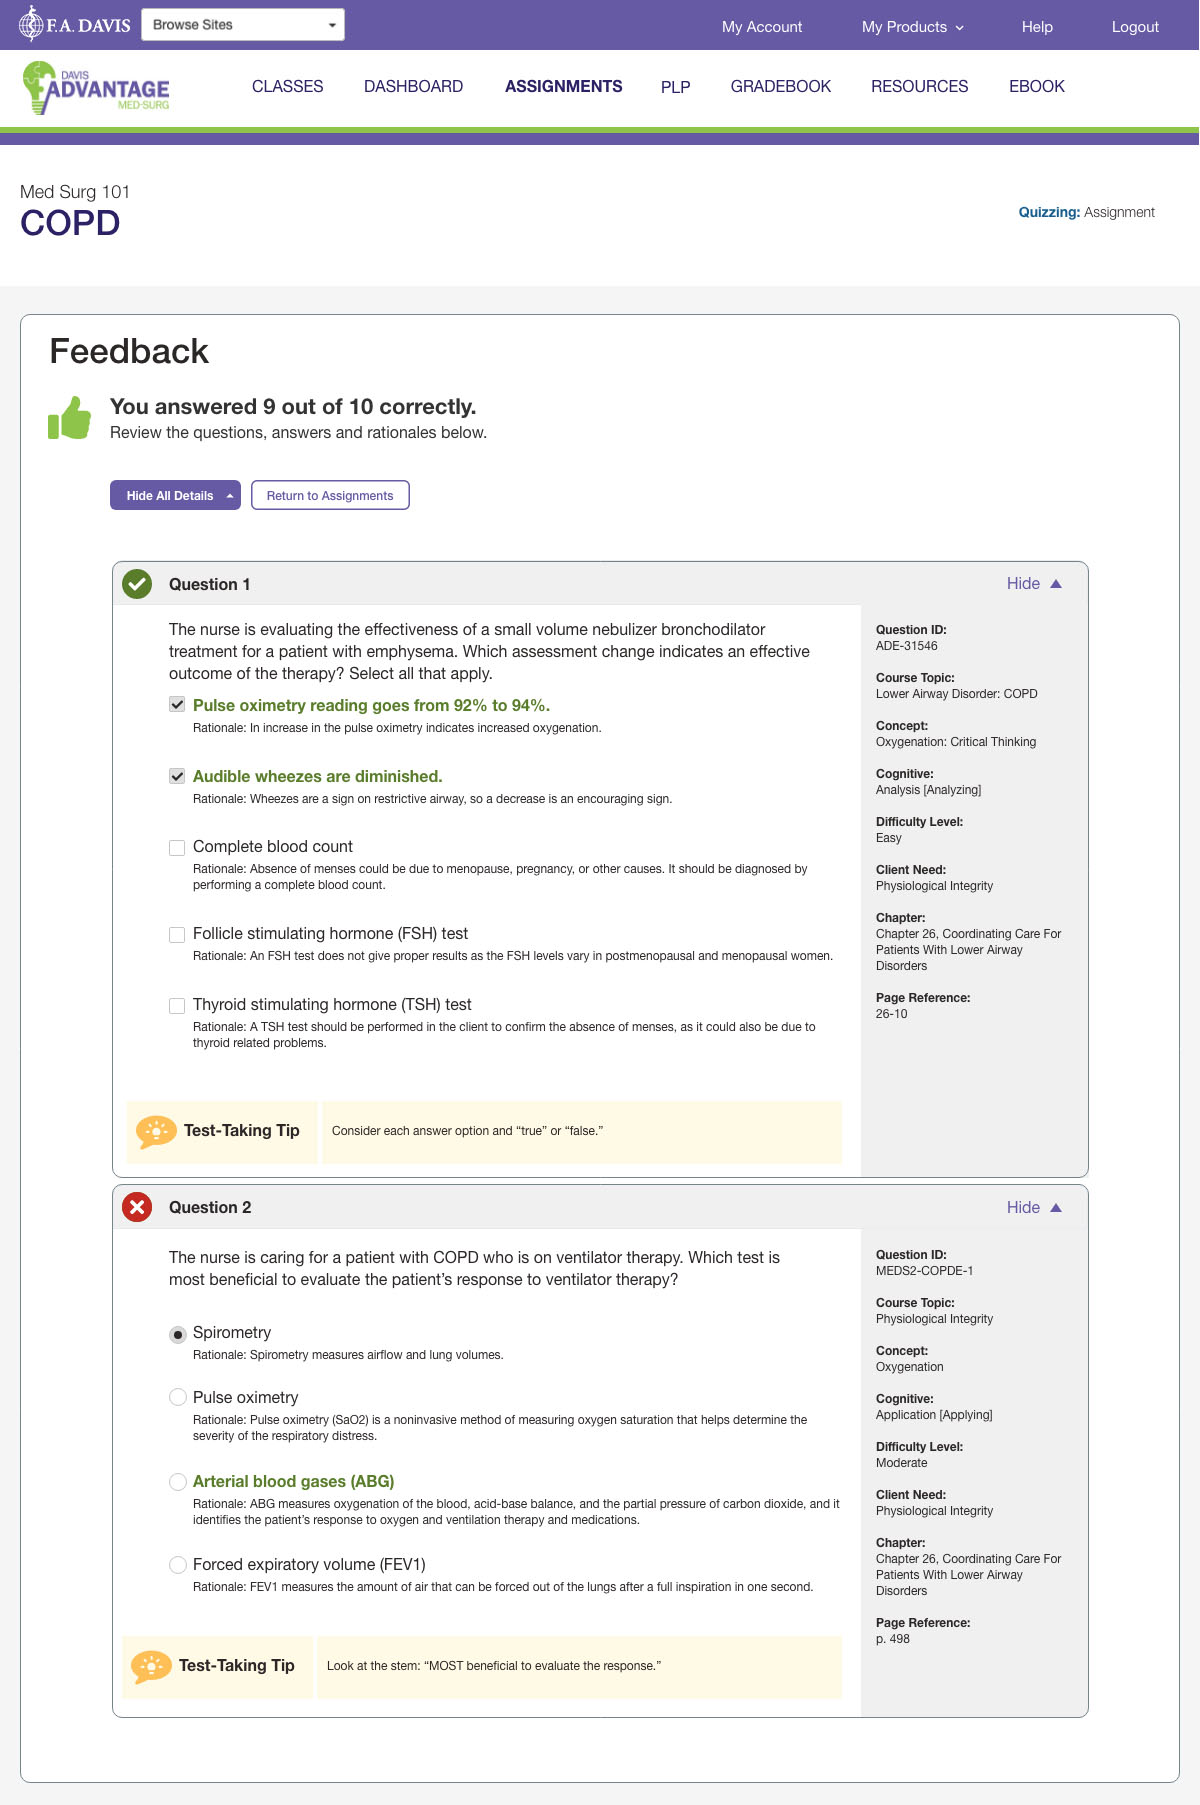Select the Arterial blood gases radio button
Viewport: 1200px width, 1805px height.
tap(178, 1481)
